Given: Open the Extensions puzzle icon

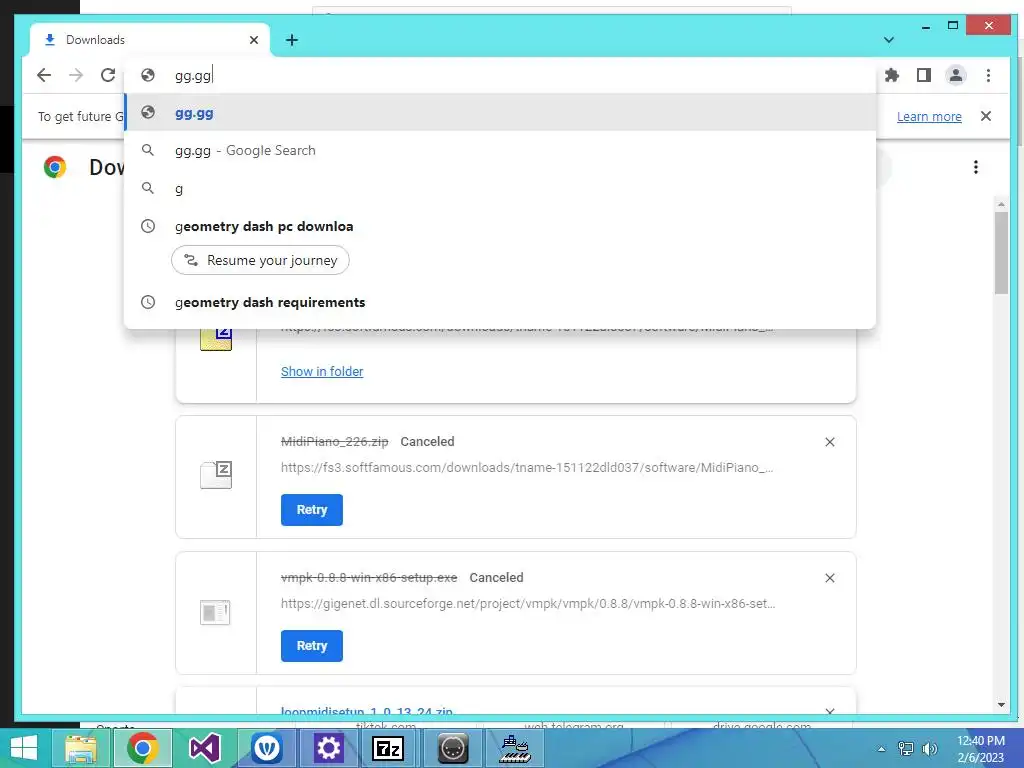Looking at the screenshot, I should click(891, 75).
